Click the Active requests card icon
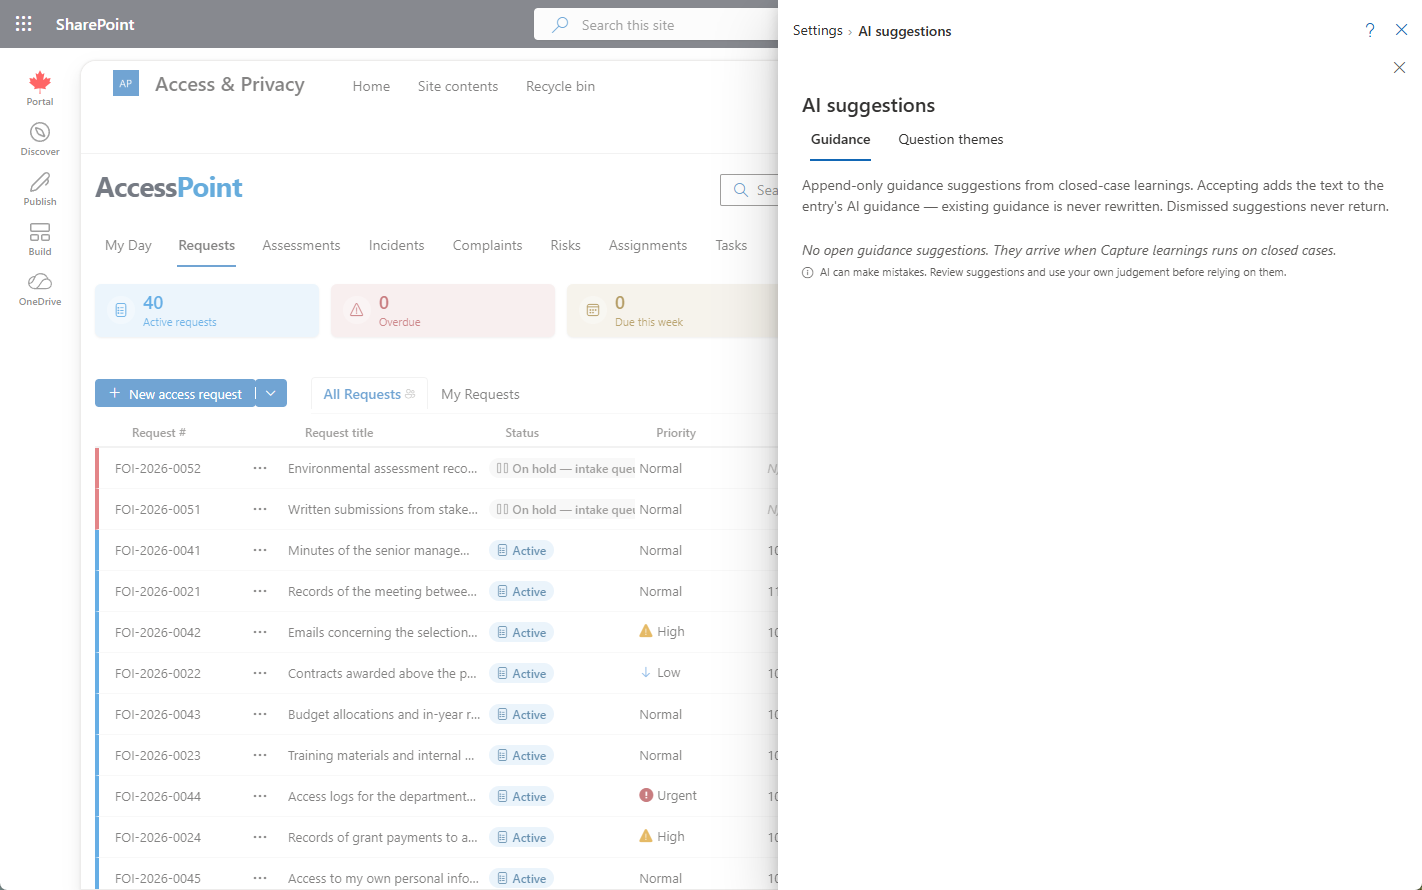This screenshot has width=1422, height=890. point(121,311)
